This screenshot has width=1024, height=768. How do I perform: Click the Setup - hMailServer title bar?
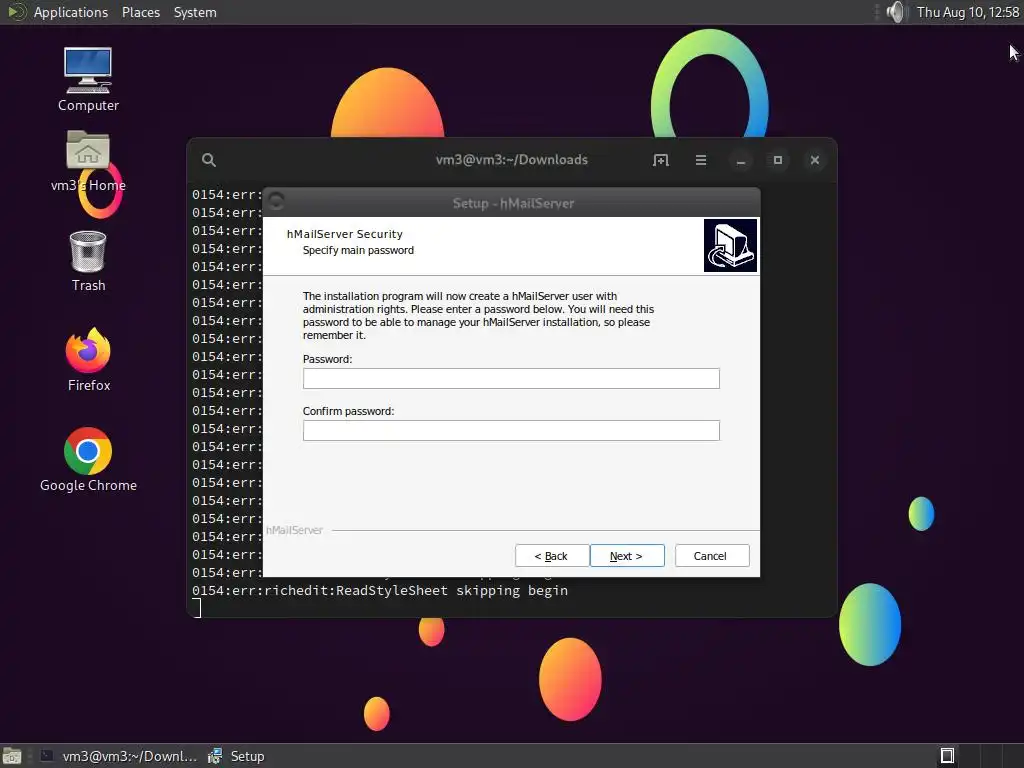(513, 203)
